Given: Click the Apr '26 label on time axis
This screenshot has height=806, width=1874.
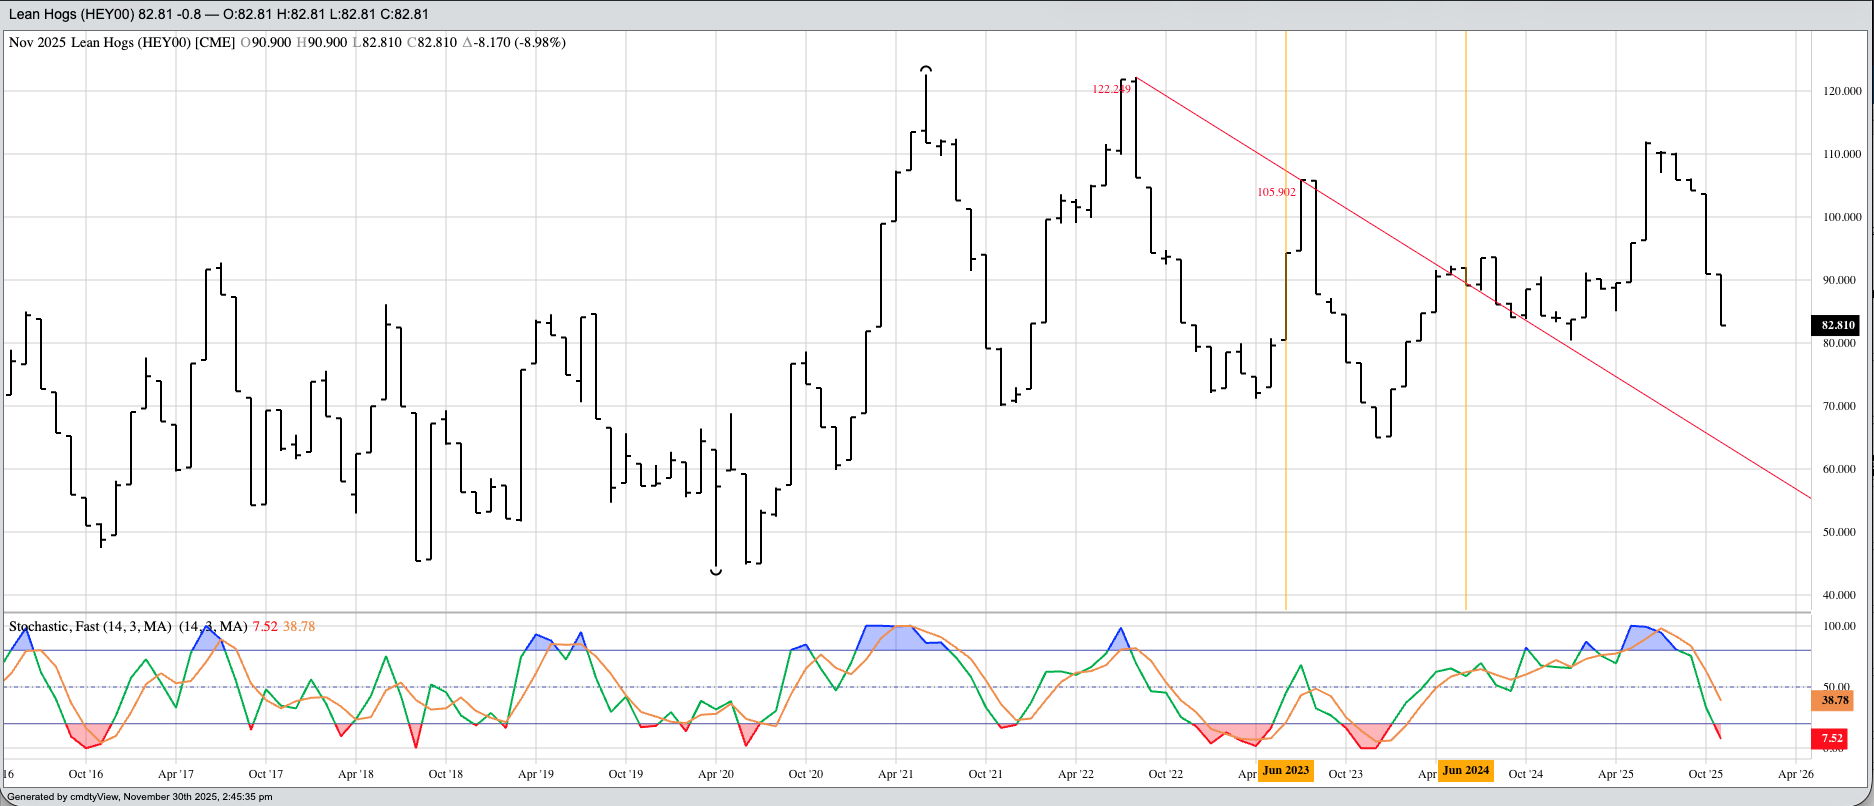Looking at the screenshot, I should [1795, 774].
